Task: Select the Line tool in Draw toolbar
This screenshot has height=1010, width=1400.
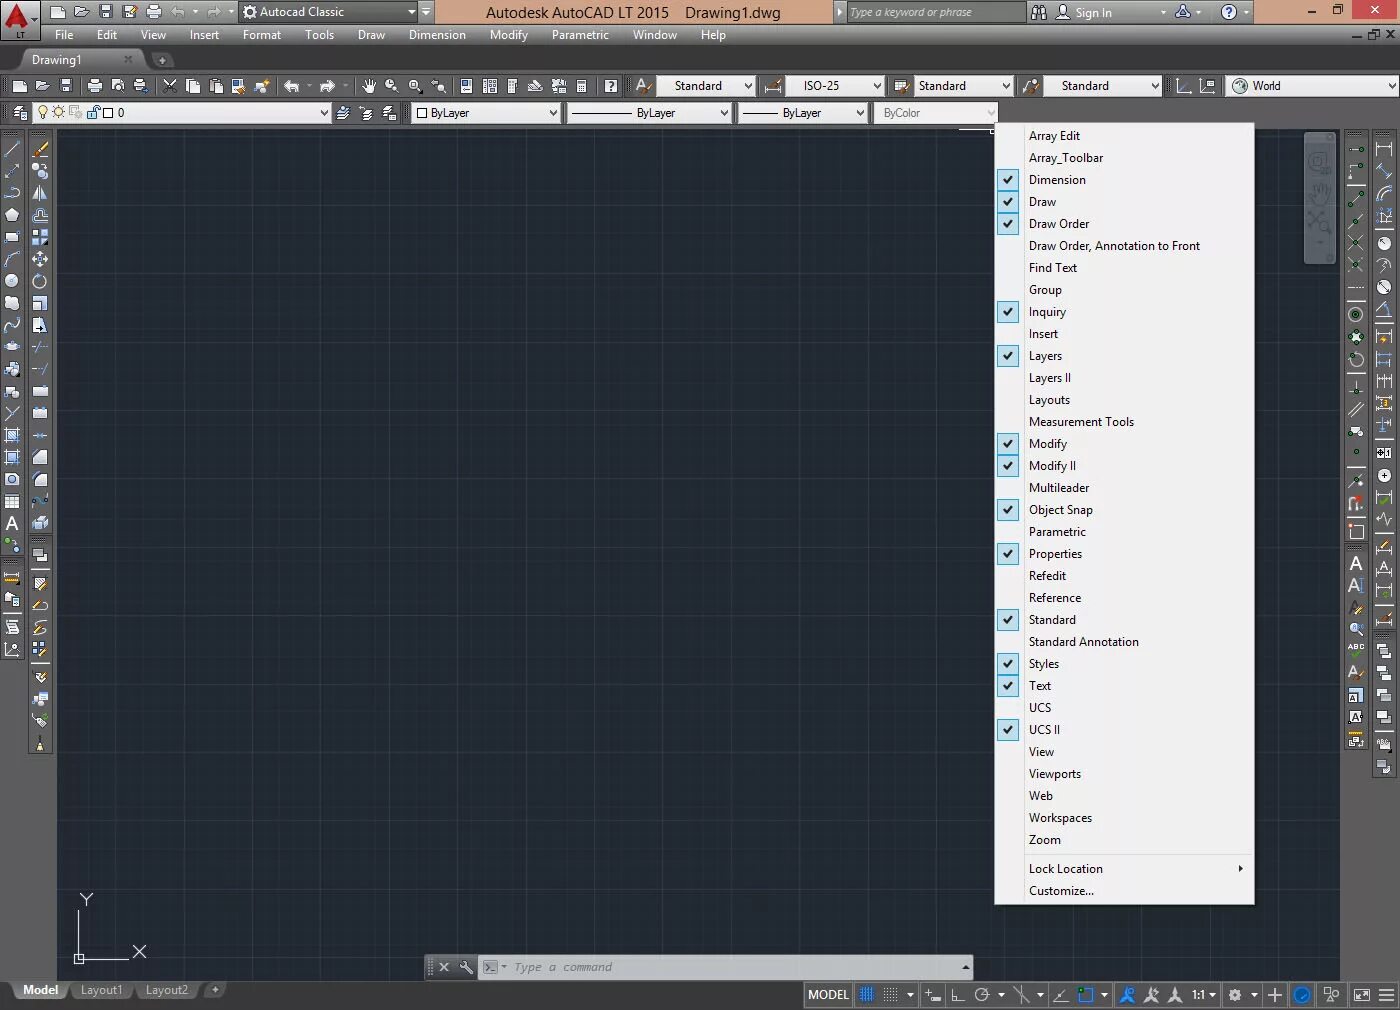Action: tap(12, 149)
